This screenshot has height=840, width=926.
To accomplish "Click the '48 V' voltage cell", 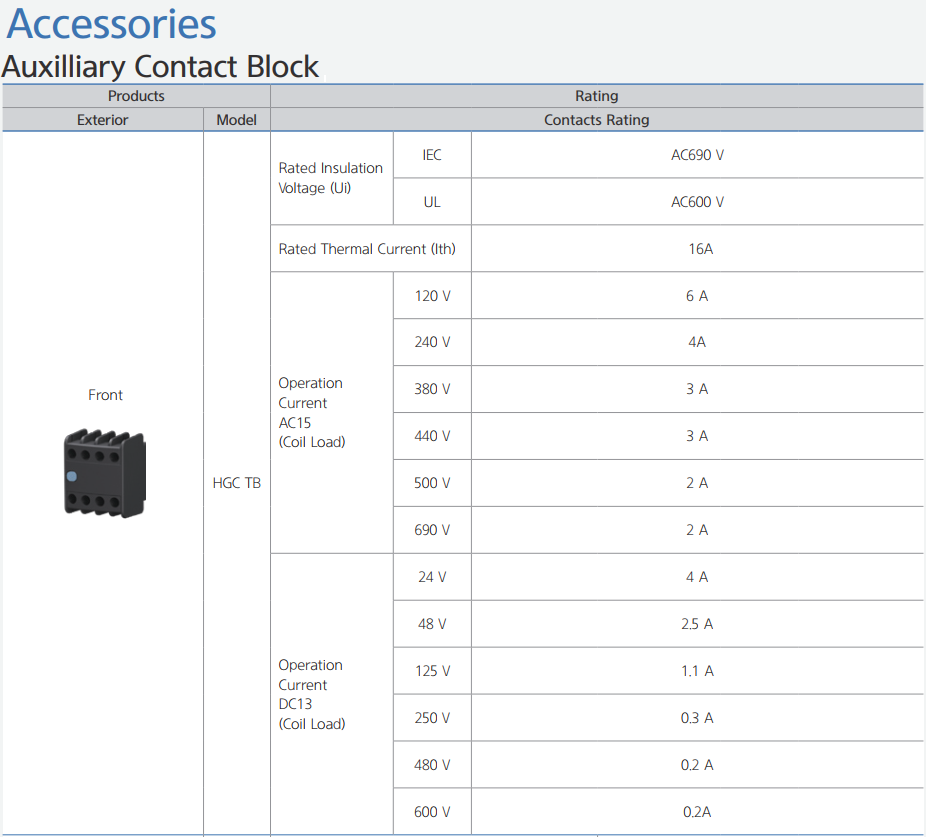I will point(432,624).
